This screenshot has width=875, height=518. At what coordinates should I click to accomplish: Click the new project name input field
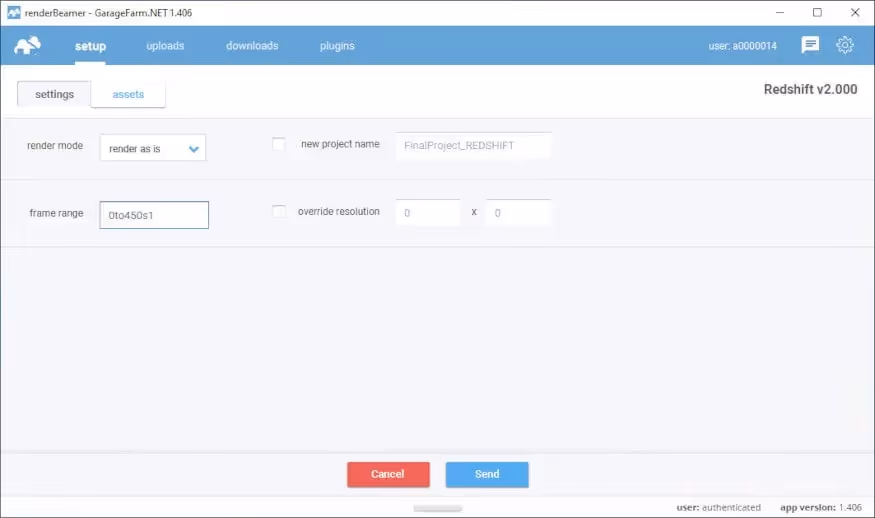point(474,146)
